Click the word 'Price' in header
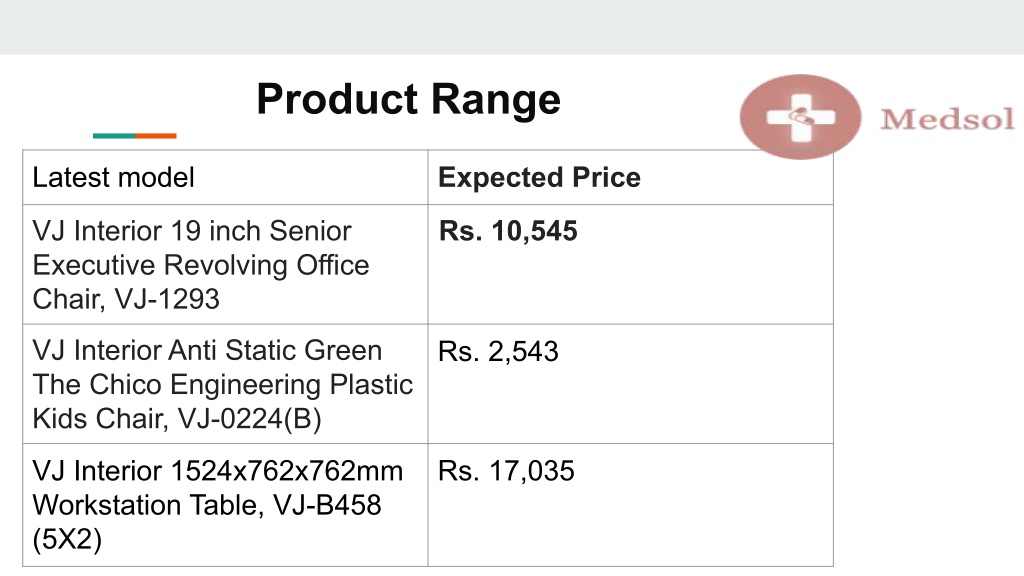The width and height of the screenshot is (1024, 576). (x=606, y=178)
